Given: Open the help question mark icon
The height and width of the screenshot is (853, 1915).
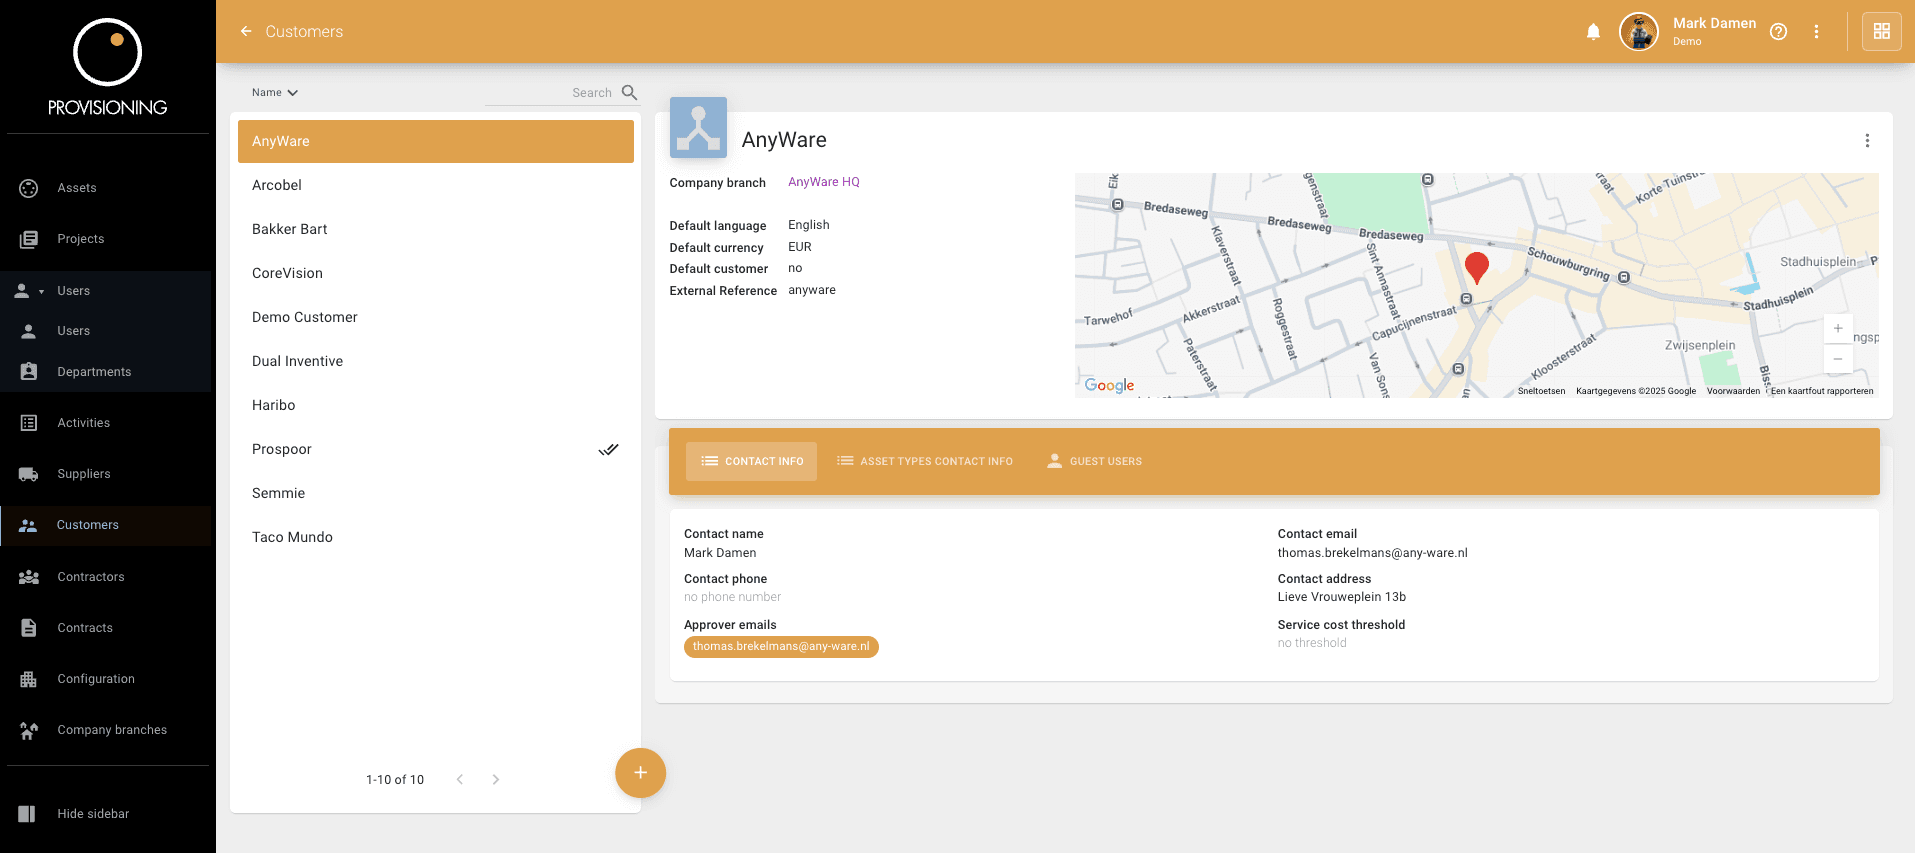Looking at the screenshot, I should tap(1778, 32).
